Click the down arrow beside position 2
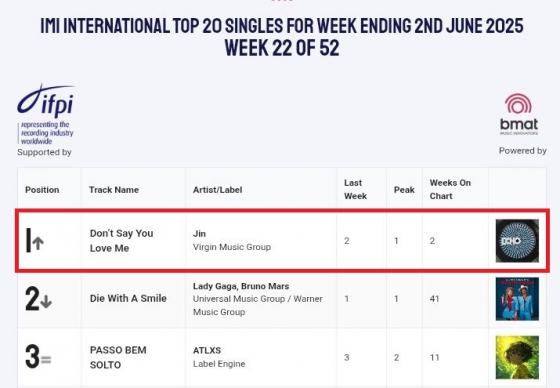The image size is (560, 388). pyautogui.click(x=46, y=302)
